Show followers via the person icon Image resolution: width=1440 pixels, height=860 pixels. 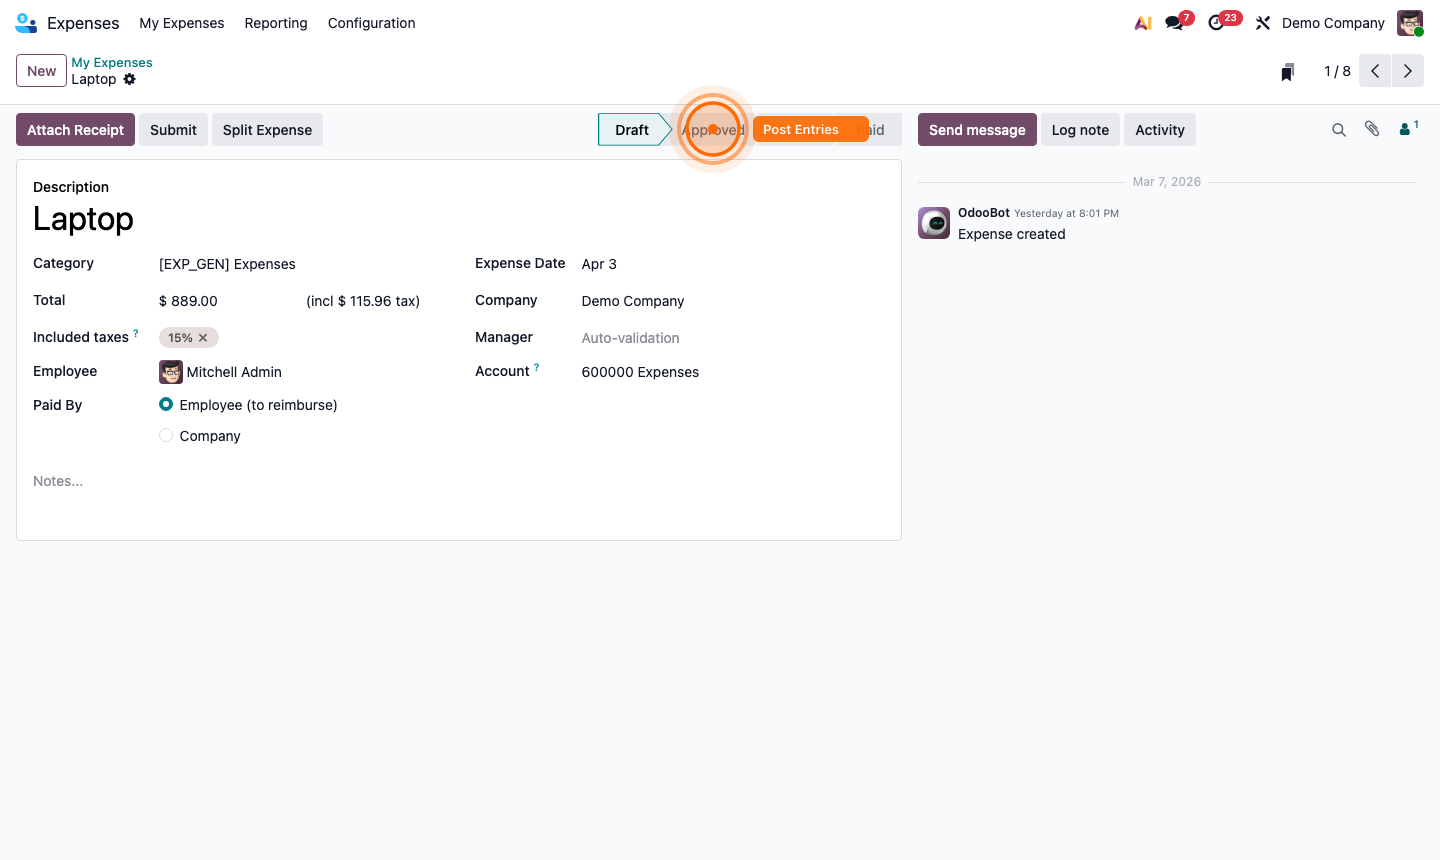click(x=1404, y=129)
